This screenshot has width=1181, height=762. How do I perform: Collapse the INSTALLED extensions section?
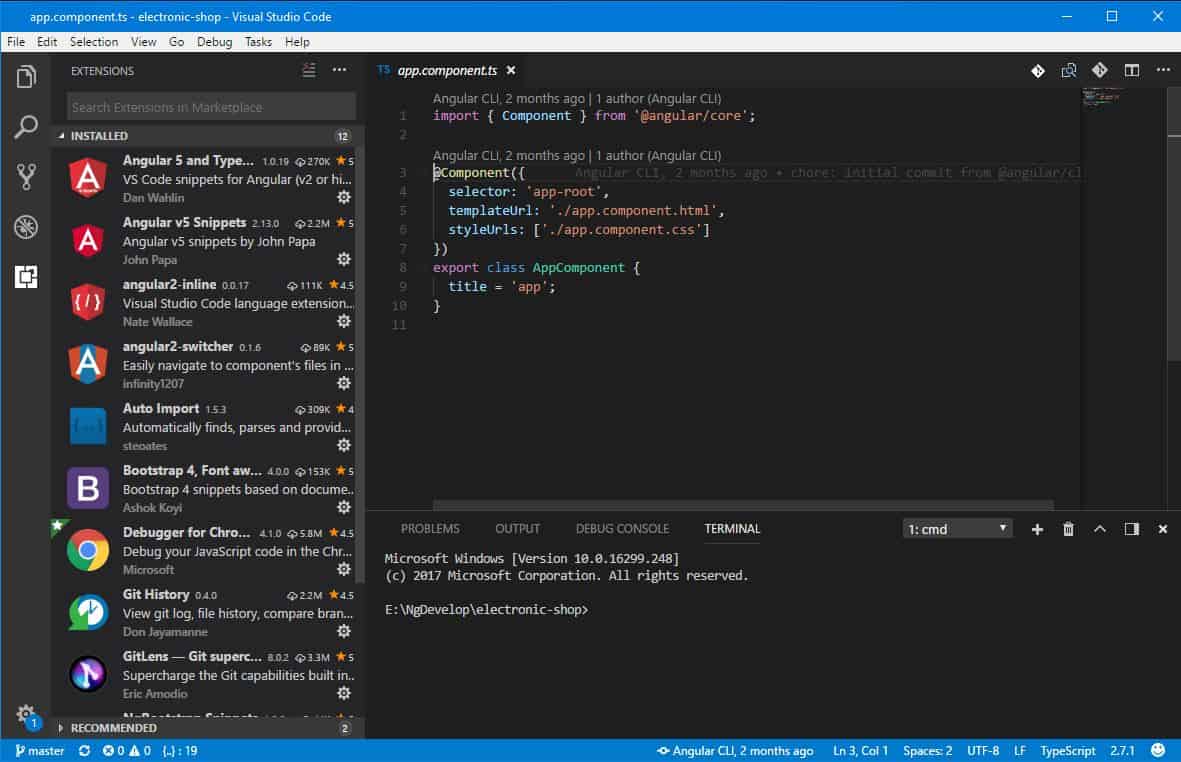[x=207, y=136]
